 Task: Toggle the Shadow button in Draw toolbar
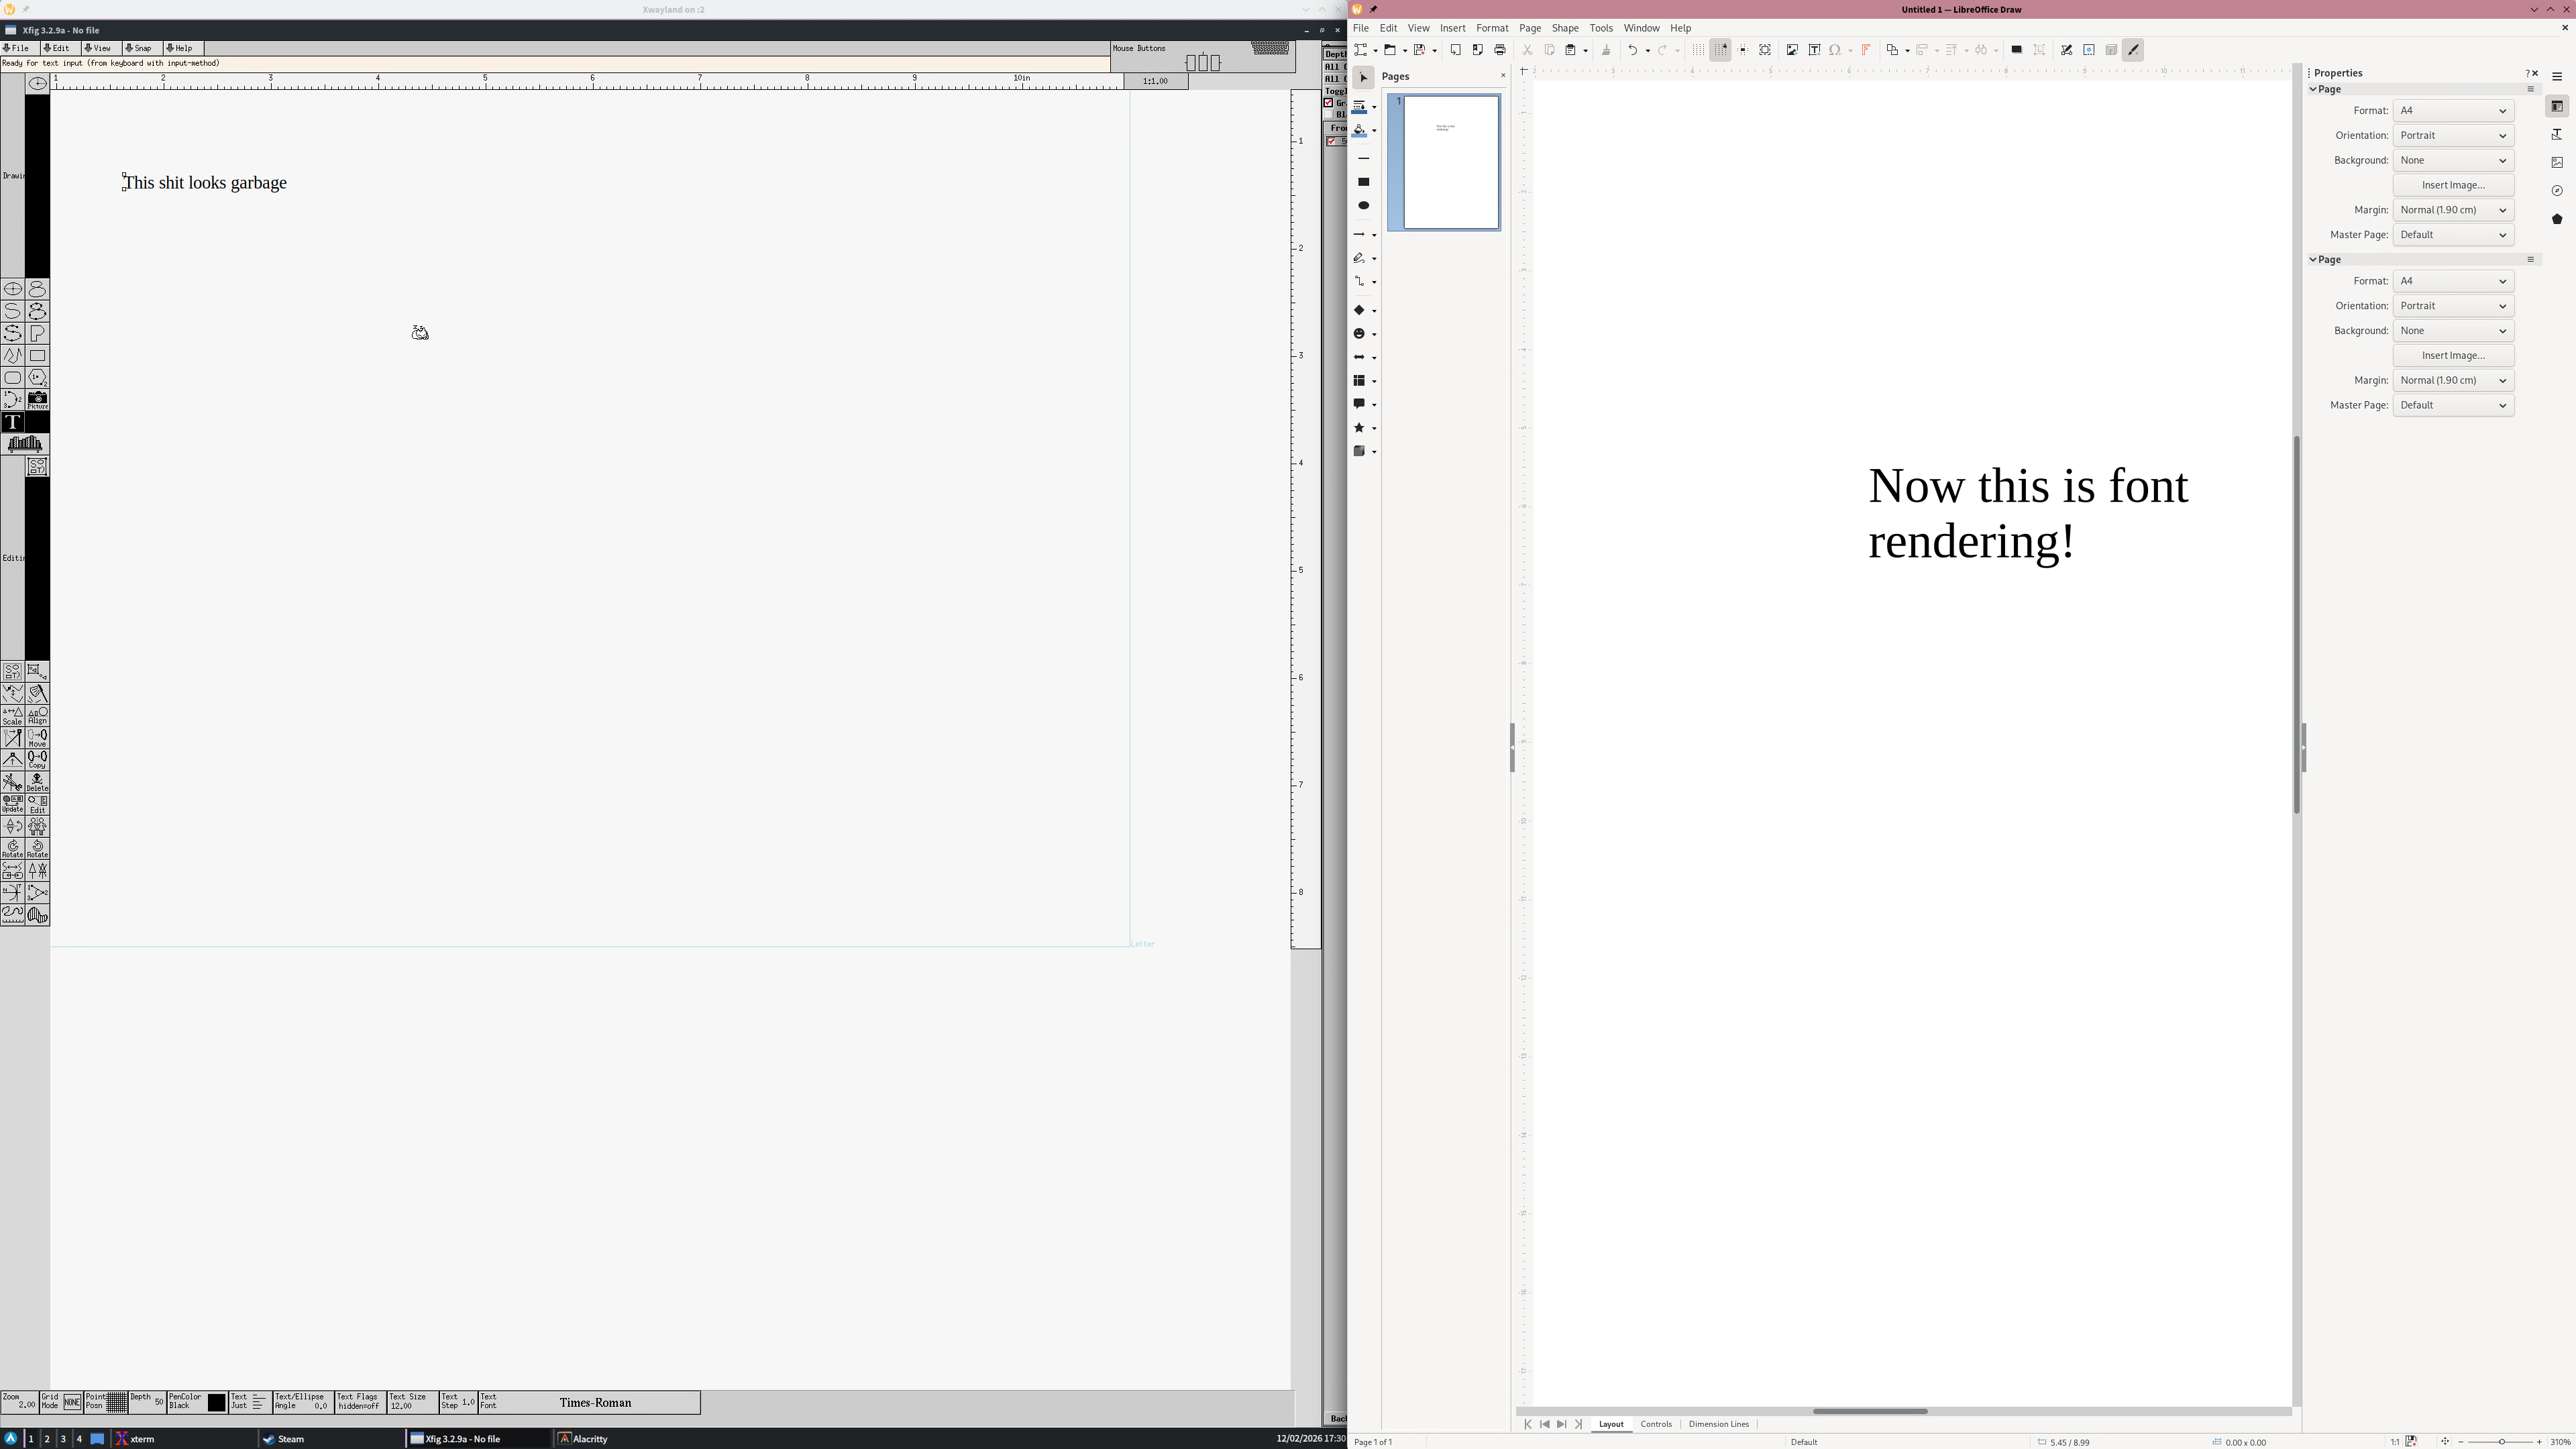click(x=2016, y=50)
